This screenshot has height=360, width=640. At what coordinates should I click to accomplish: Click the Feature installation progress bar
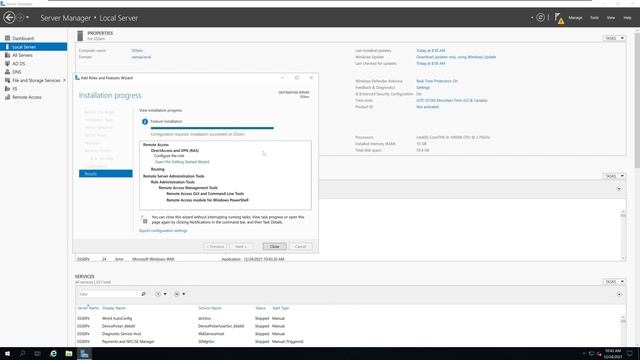coord(212,128)
